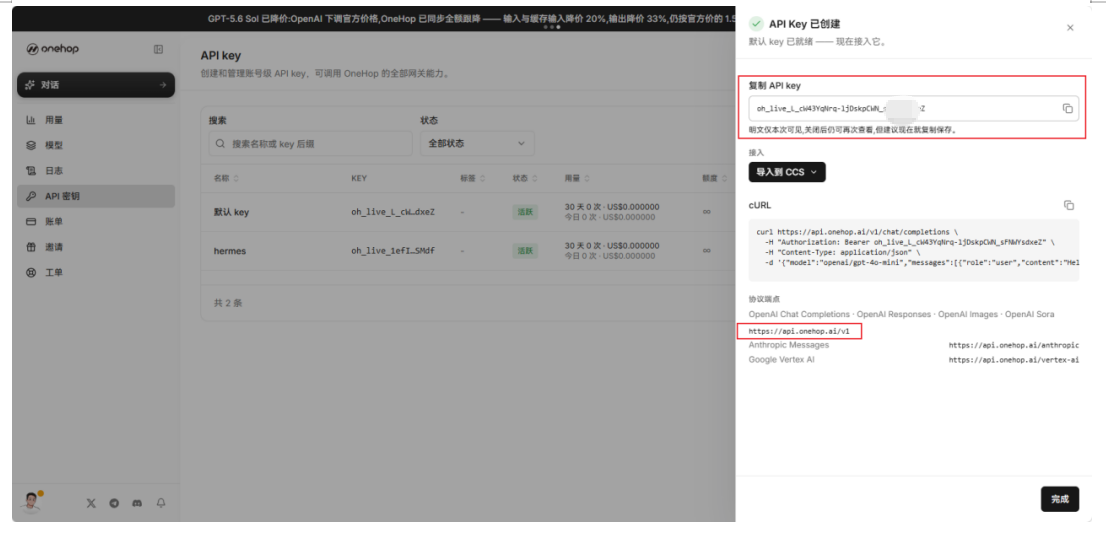Copy the API key with the copy icon
Viewport: 1106px width, 542px height.
1067,109
